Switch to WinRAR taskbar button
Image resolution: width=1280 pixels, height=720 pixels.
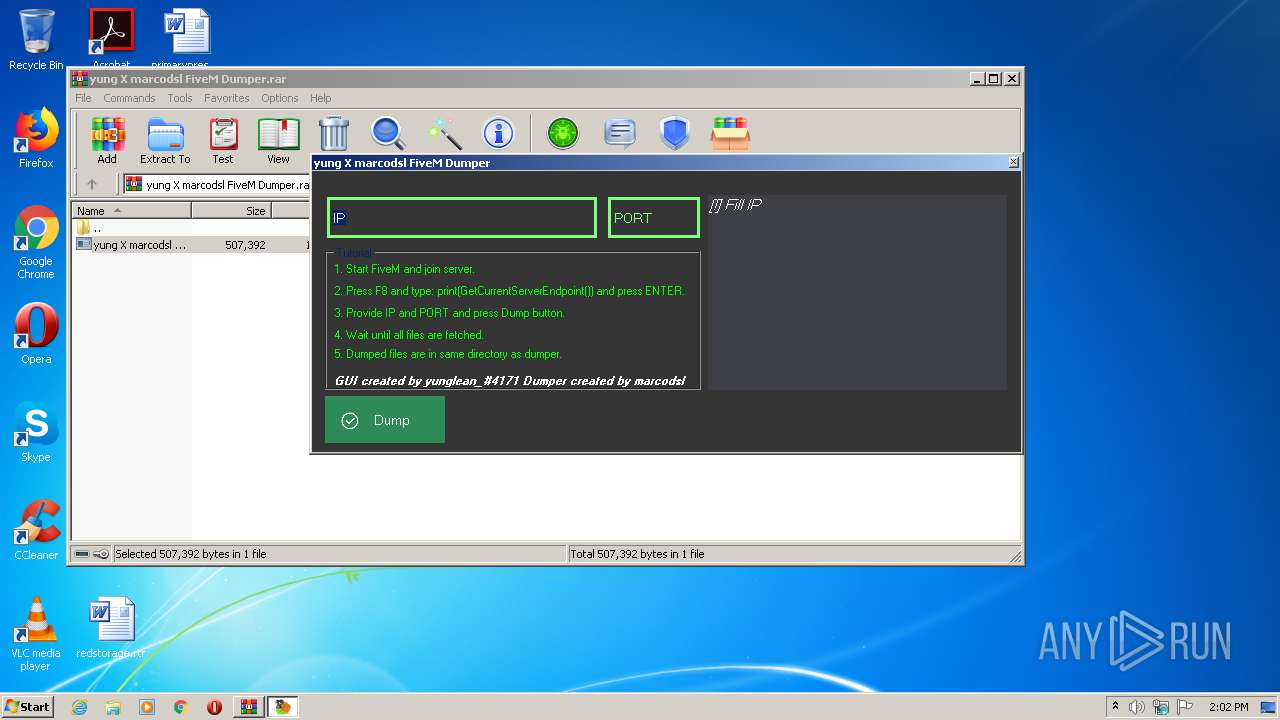[x=249, y=707]
